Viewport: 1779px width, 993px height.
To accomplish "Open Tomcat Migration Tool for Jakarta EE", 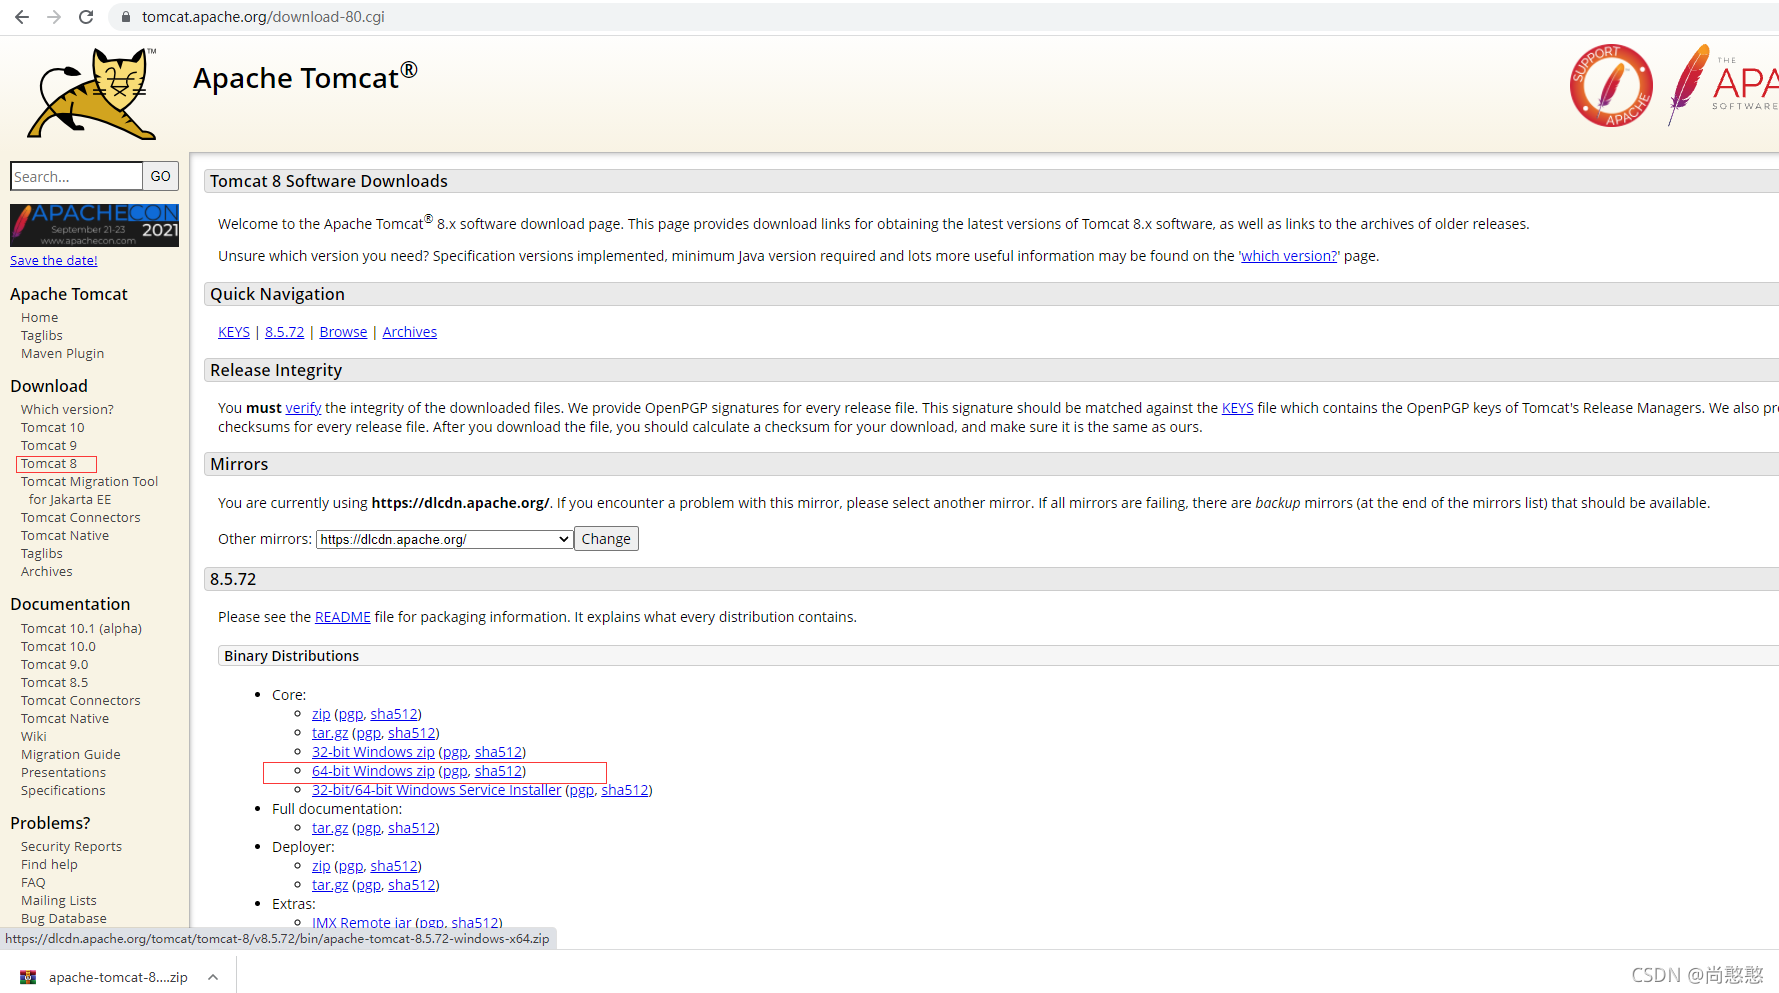I will click(89, 491).
